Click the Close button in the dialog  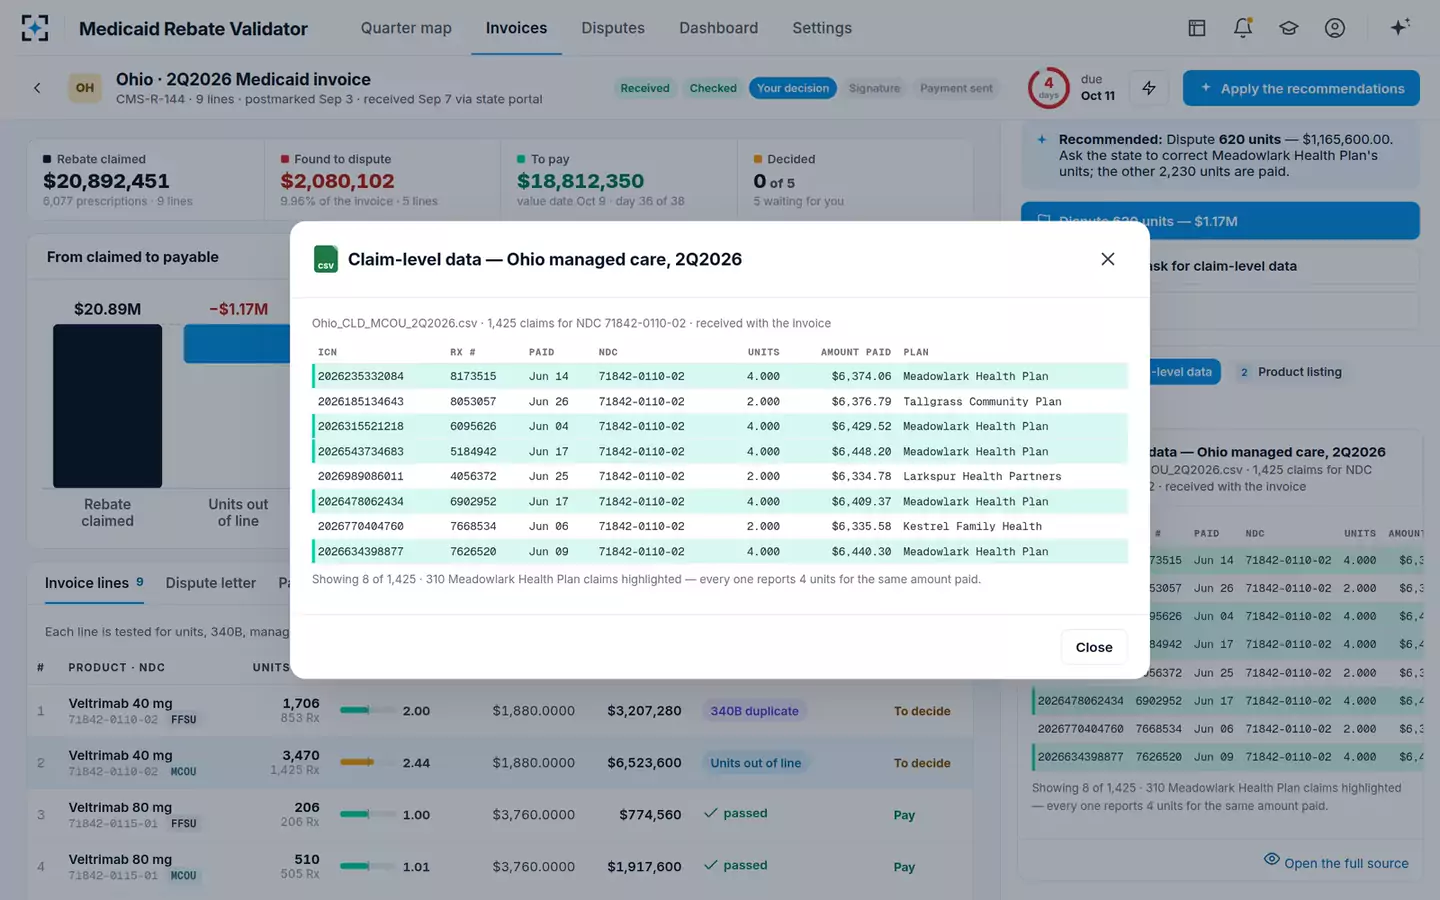[1094, 647]
